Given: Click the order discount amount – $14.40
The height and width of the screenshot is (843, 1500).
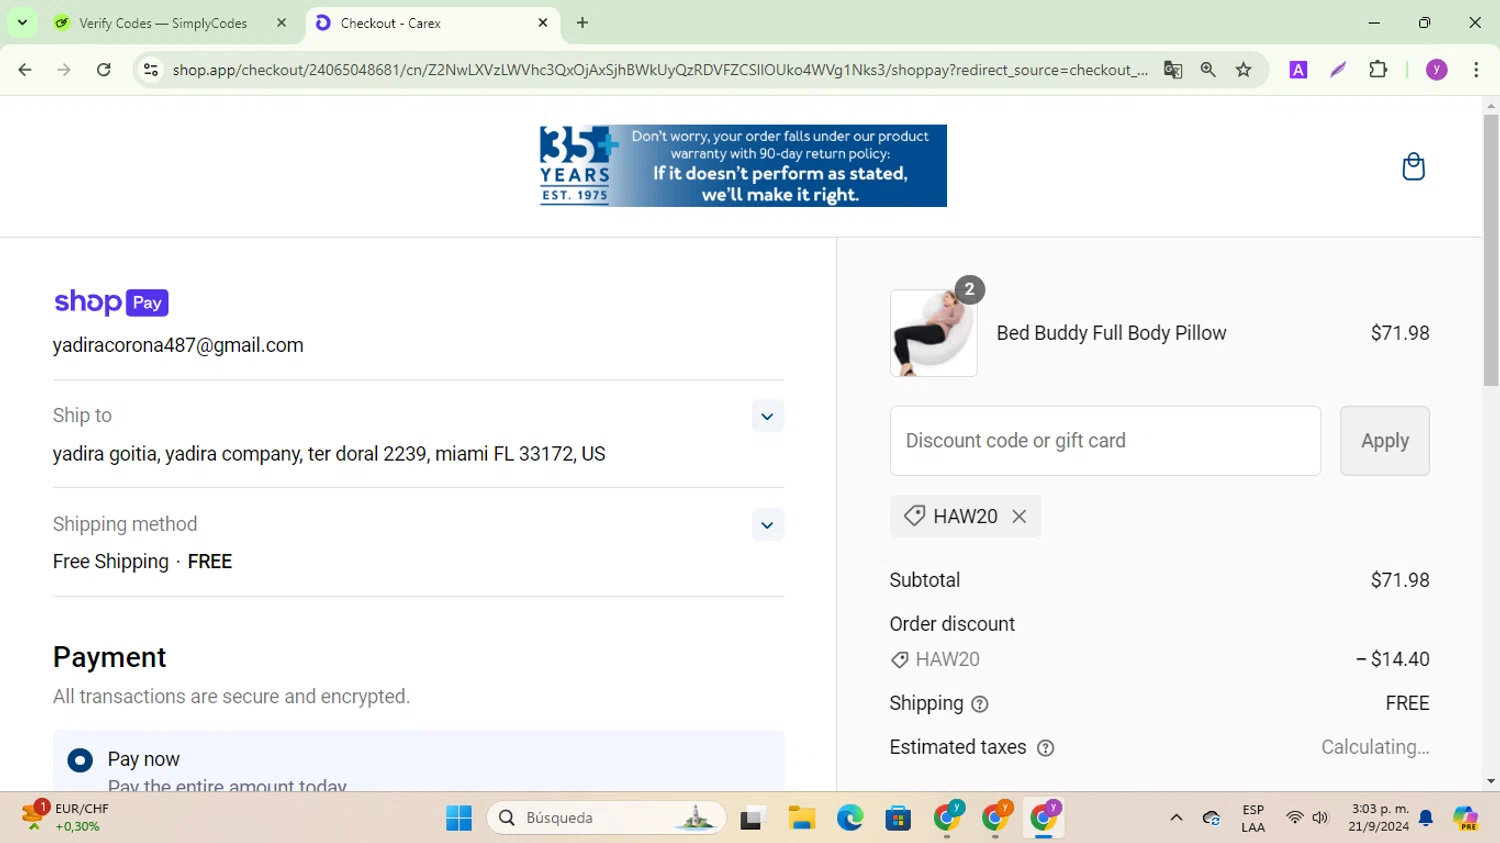Looking at the screenshot, I should [x=1393, y=660].
